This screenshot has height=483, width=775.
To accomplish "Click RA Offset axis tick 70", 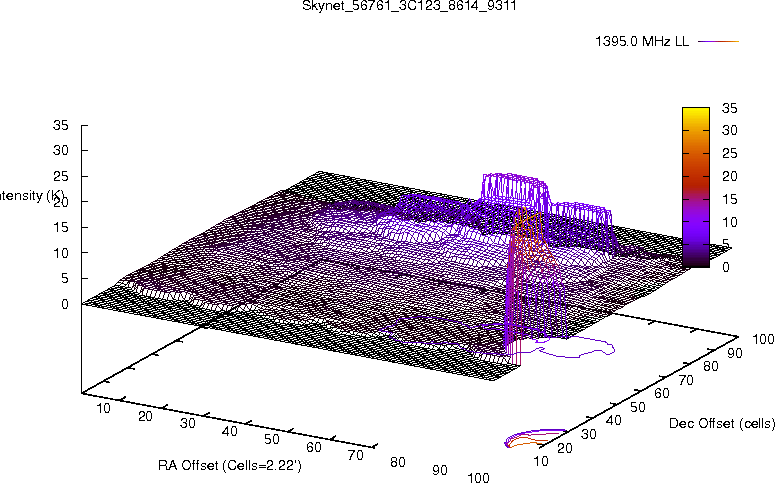I will pos(356,455).
